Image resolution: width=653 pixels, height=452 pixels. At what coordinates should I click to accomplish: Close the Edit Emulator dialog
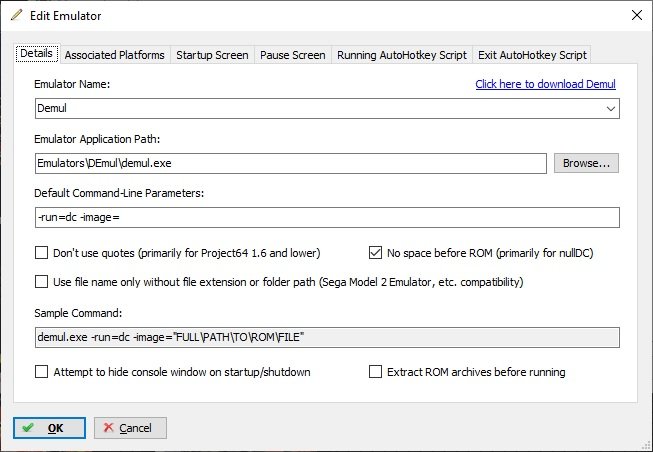[636, 15]
